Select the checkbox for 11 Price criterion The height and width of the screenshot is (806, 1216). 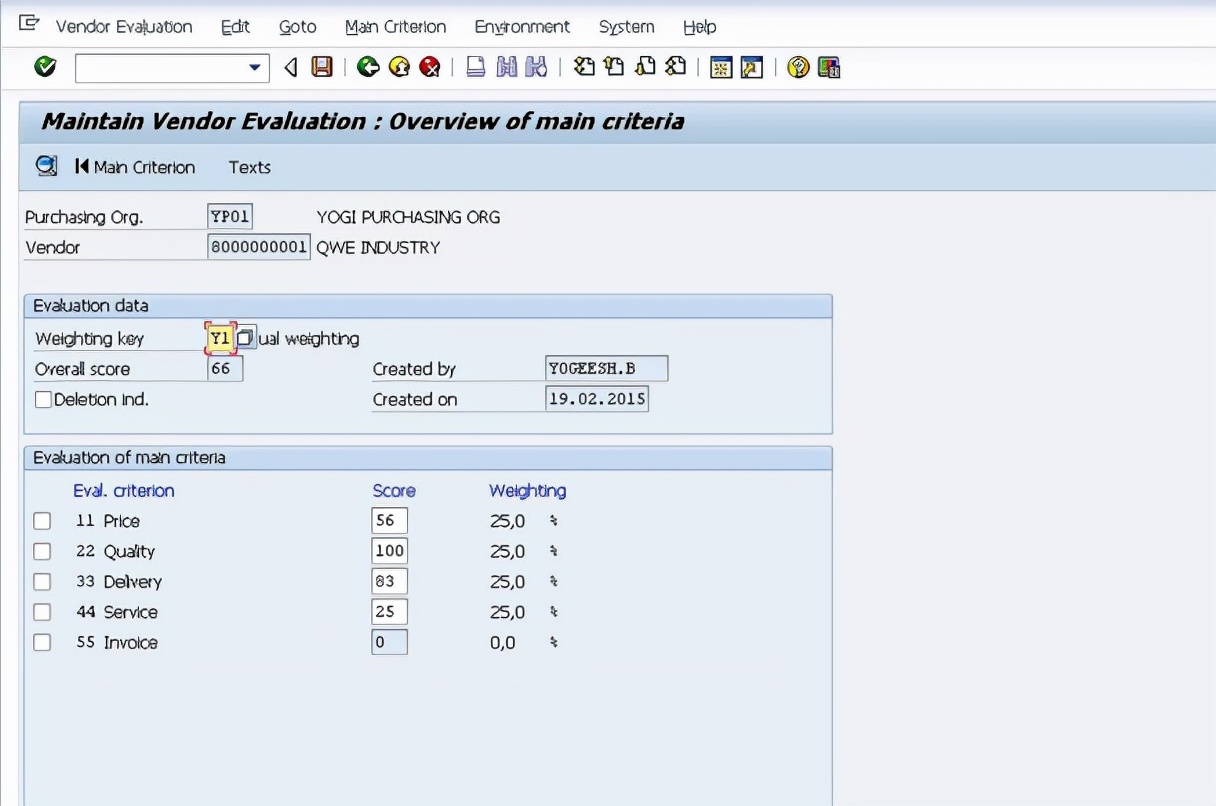42,521
